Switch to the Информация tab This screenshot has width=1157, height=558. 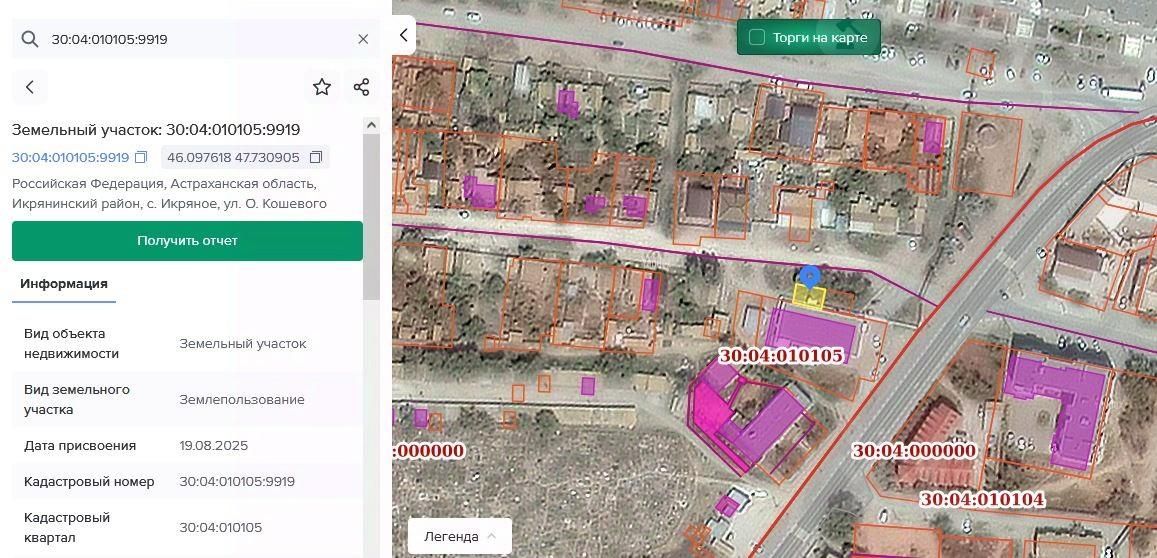[63, 284]
